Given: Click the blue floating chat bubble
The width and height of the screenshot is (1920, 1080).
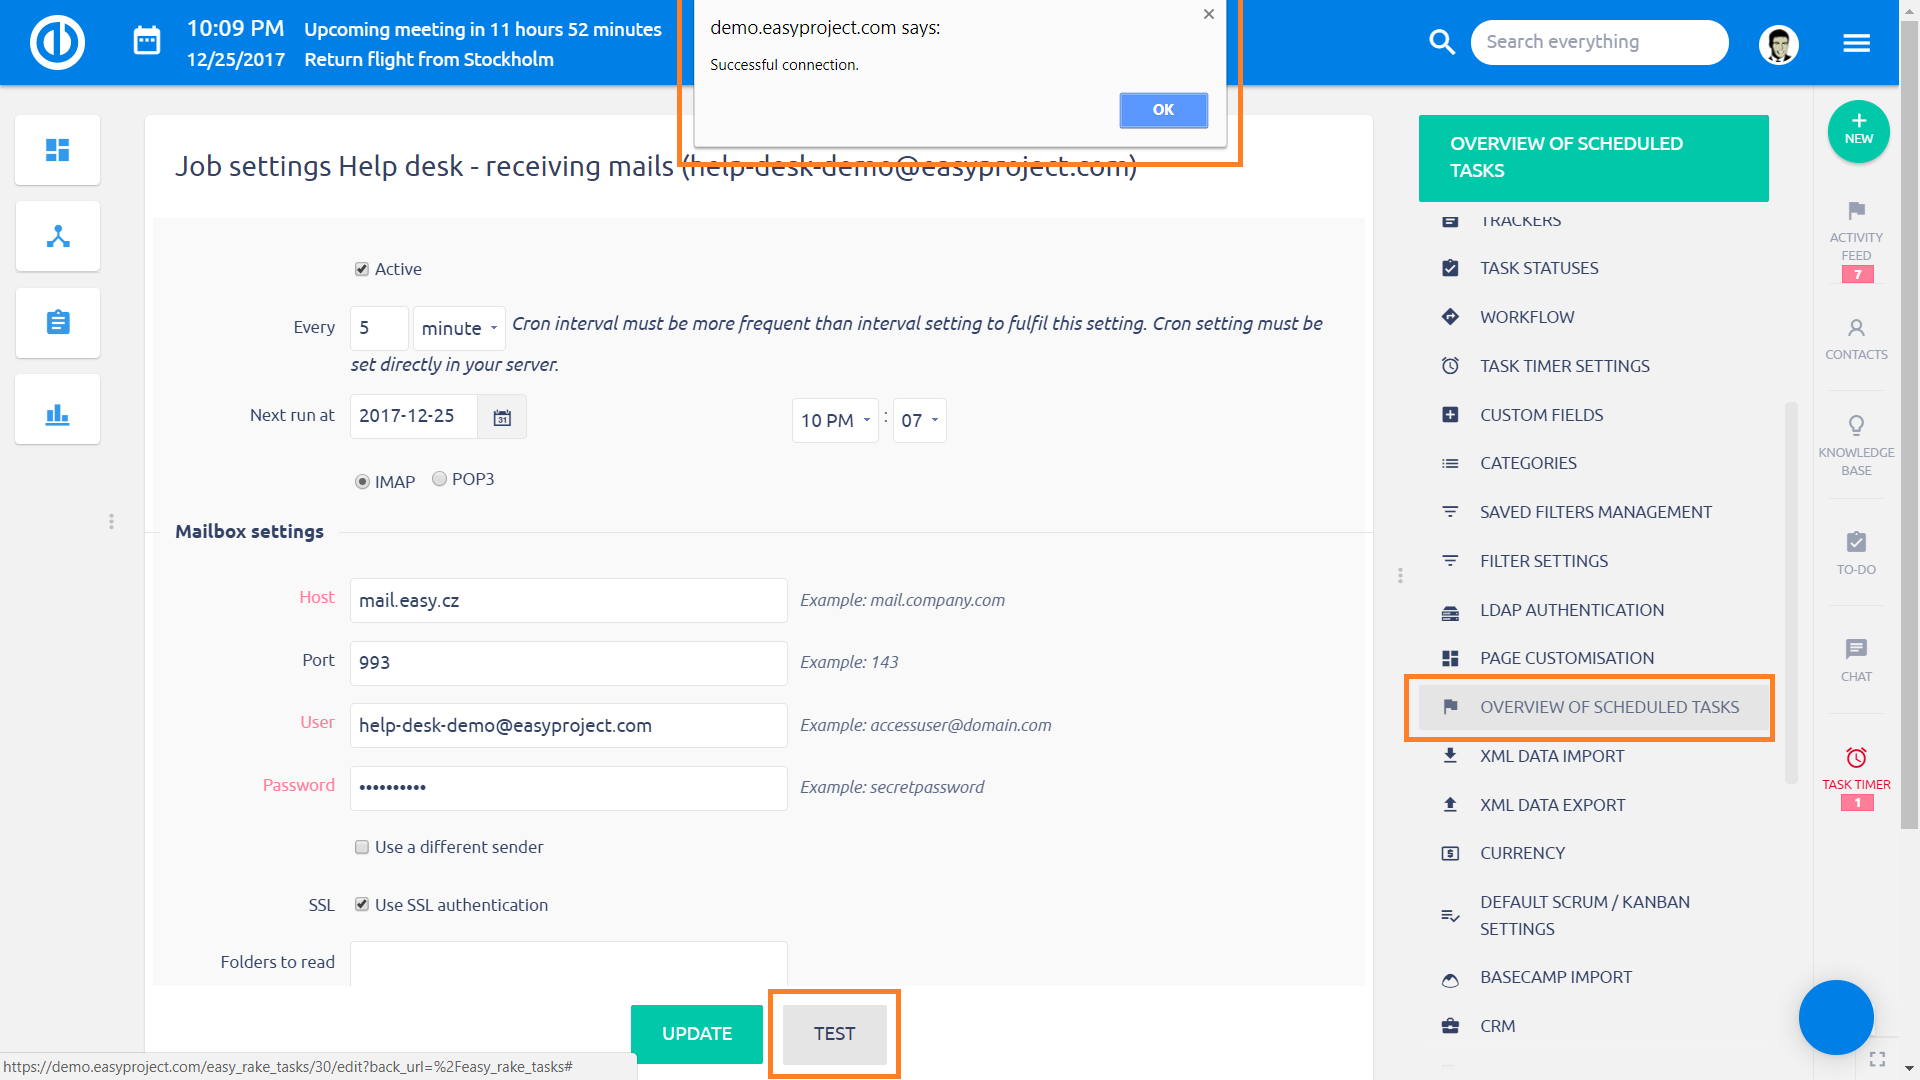Looking at the screenshot, I should point(1835,1017).
